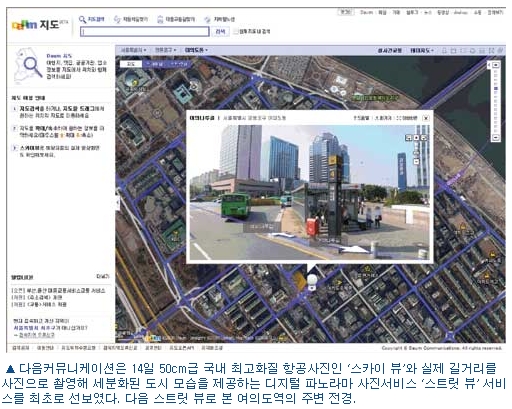Open the first footer link at bottom left
512x409 pixels.
coord(21,348)
